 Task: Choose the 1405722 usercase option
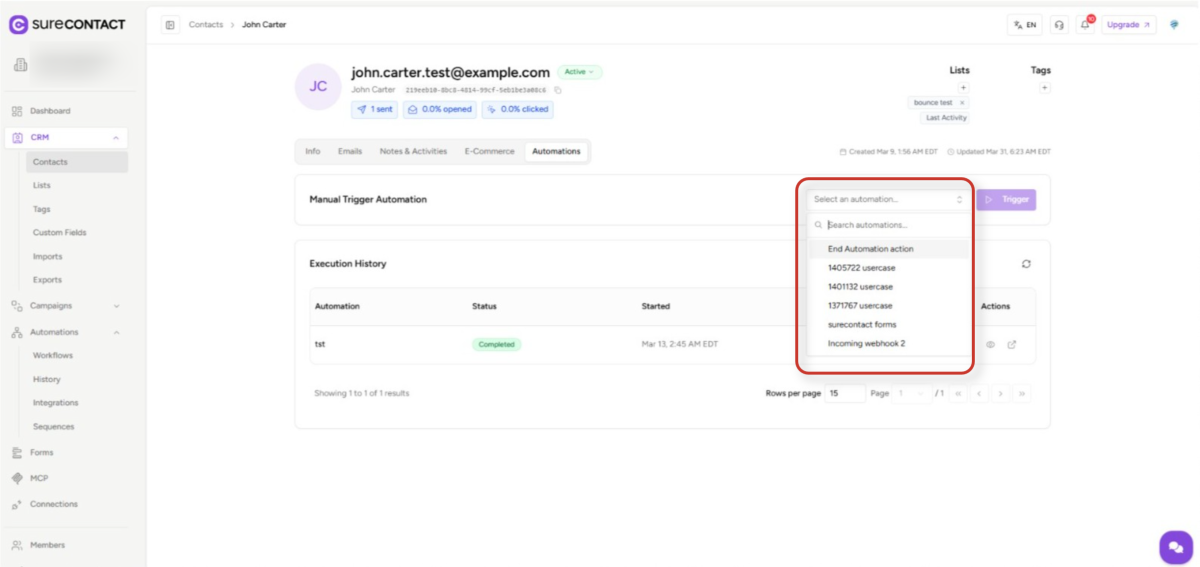(x=889, y=268)
